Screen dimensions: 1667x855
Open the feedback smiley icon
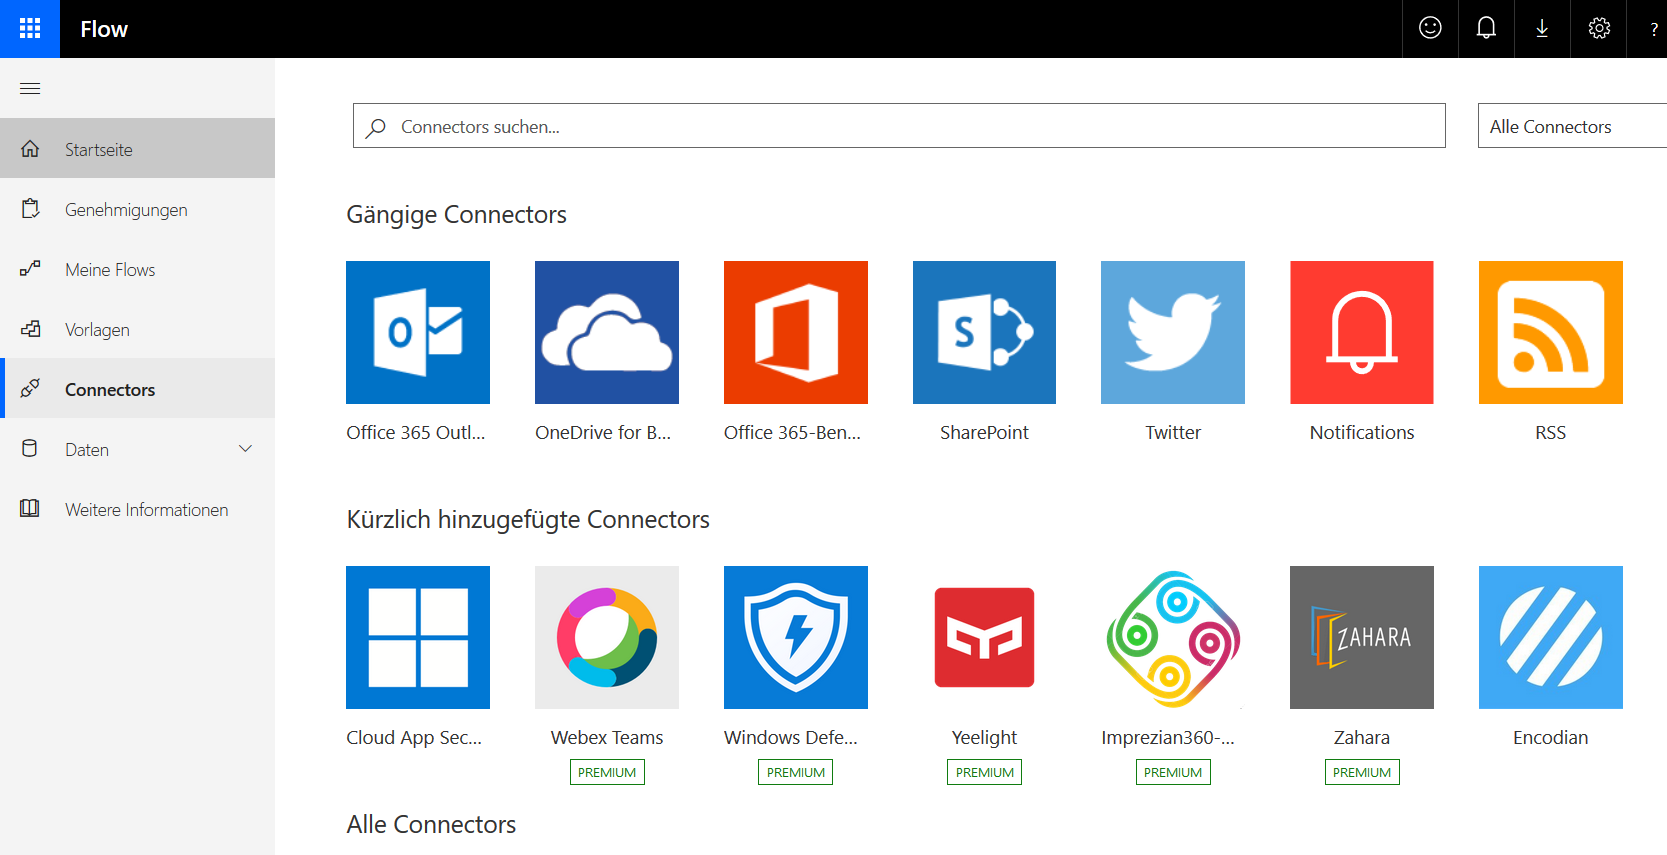pyautogui.click(x=1430, y=28)
